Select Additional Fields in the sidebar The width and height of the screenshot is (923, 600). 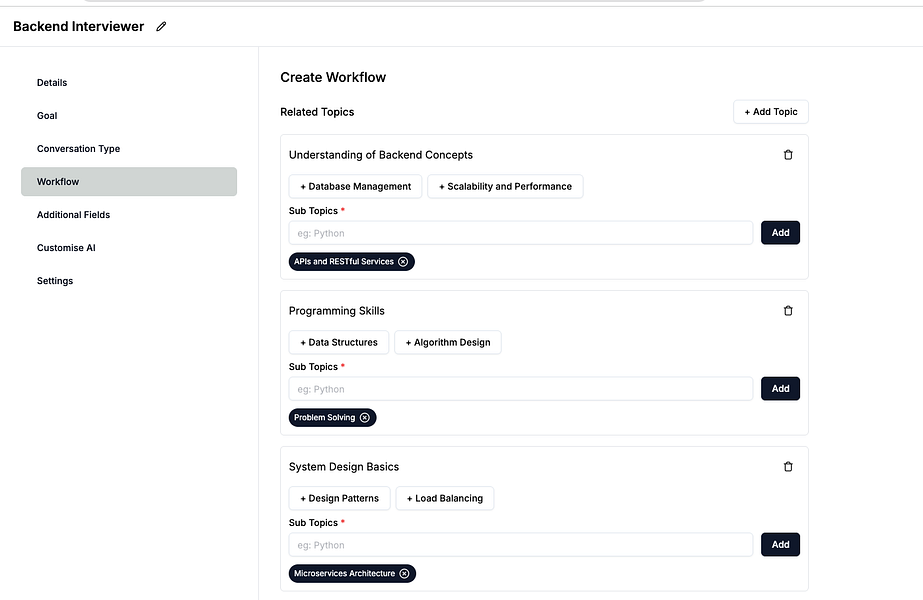73,215
